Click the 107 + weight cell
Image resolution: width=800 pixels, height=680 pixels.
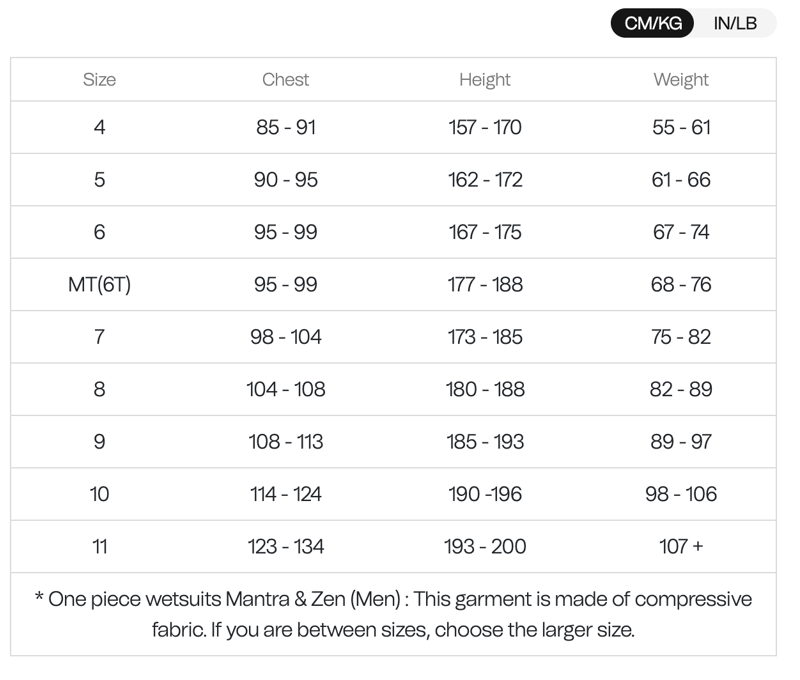click(681, 546)
